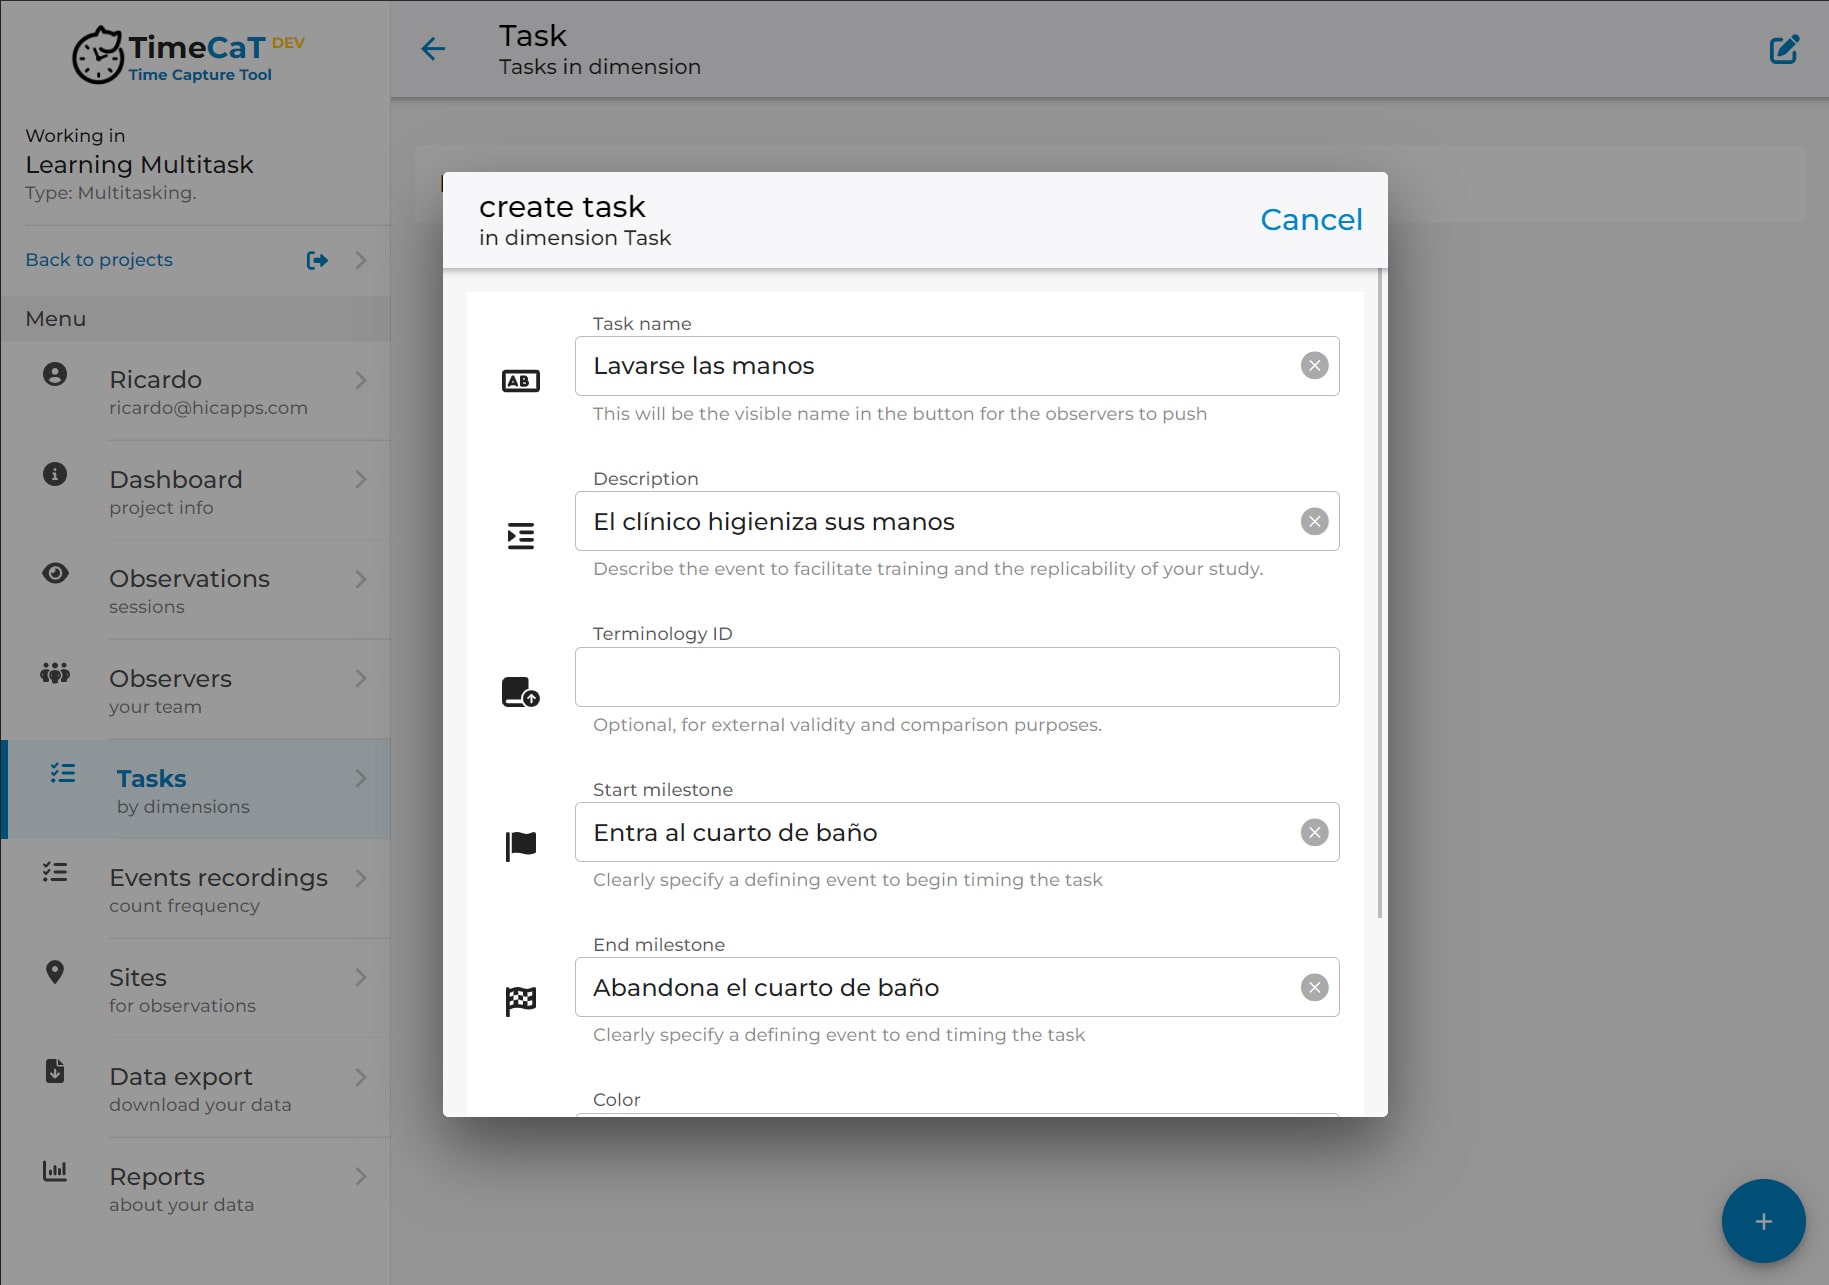This screenshot has width=1829, height=1285.
Task: Clear the Start milestone field
Action: pos(1314,832)
